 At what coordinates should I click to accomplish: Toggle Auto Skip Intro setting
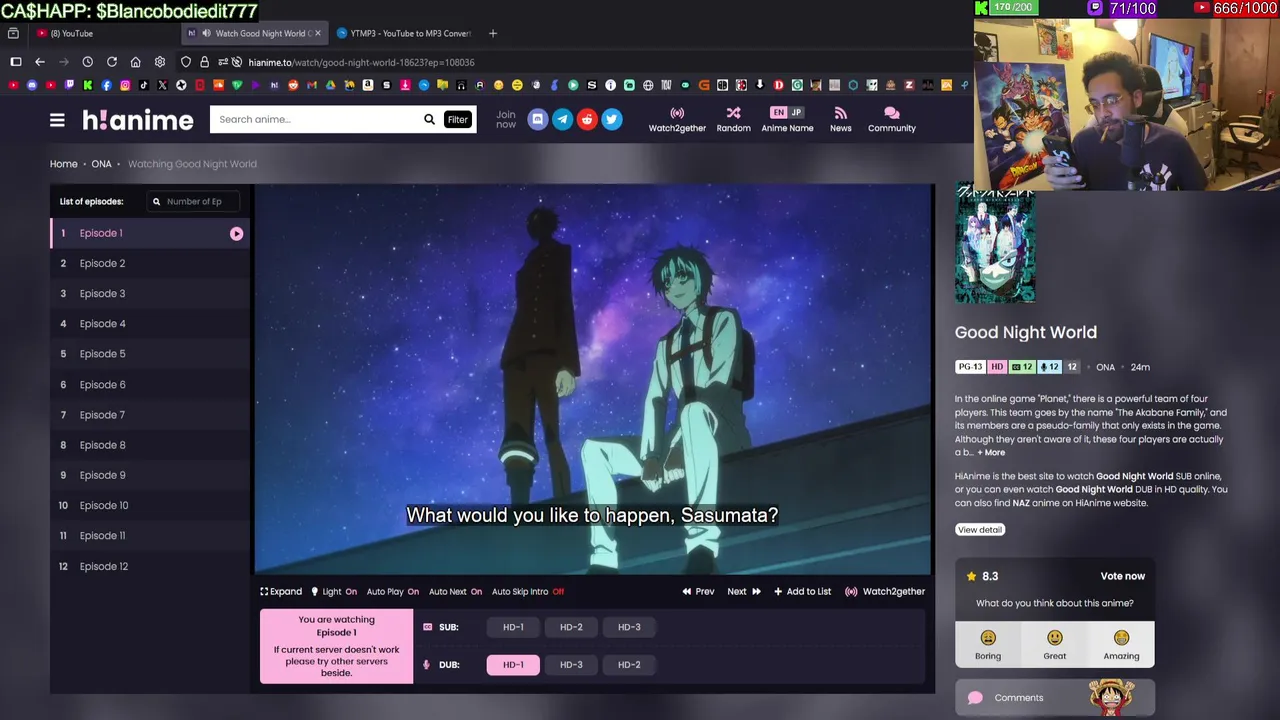coord(528,592)
